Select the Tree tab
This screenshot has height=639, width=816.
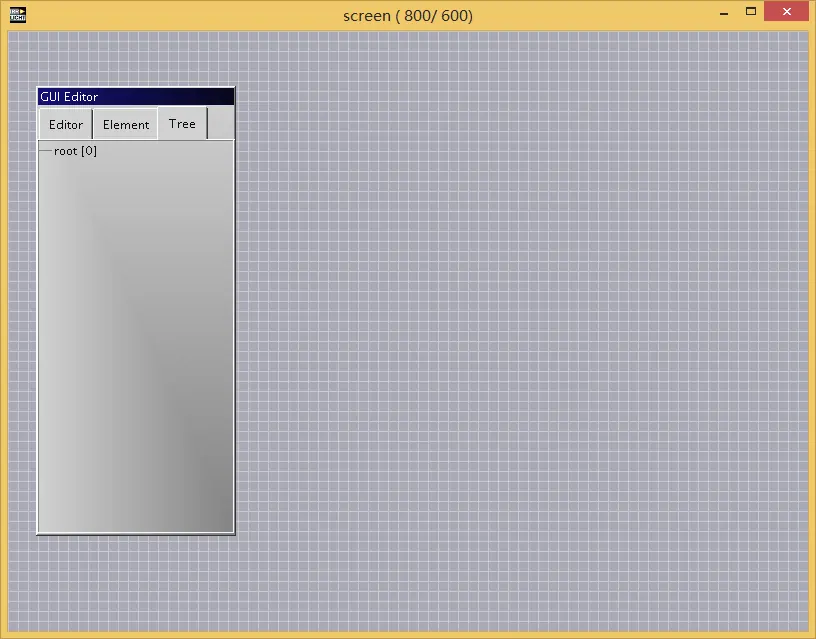click(182, 124)
